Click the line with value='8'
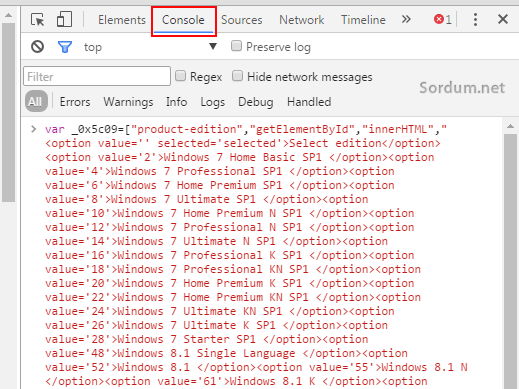The width and height of the screenshot is (519, 389). click(207, 199)
